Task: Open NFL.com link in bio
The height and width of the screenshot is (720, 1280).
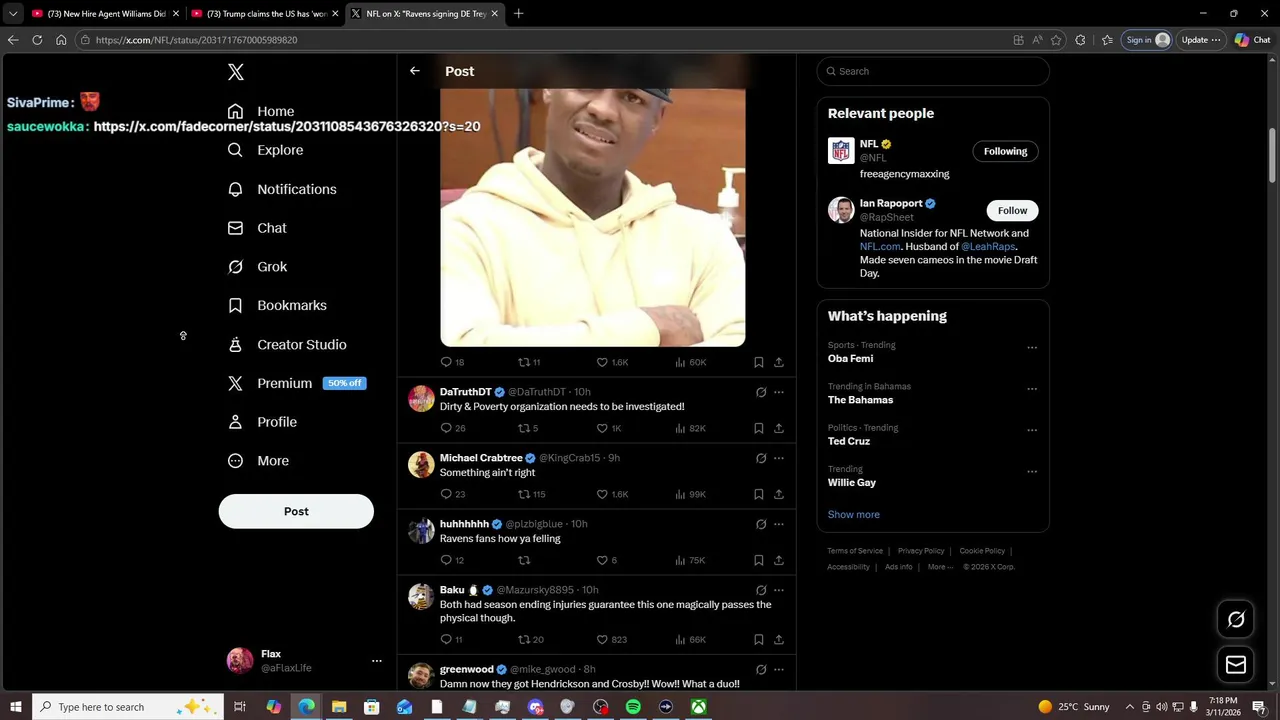Action: click(880, 246)
